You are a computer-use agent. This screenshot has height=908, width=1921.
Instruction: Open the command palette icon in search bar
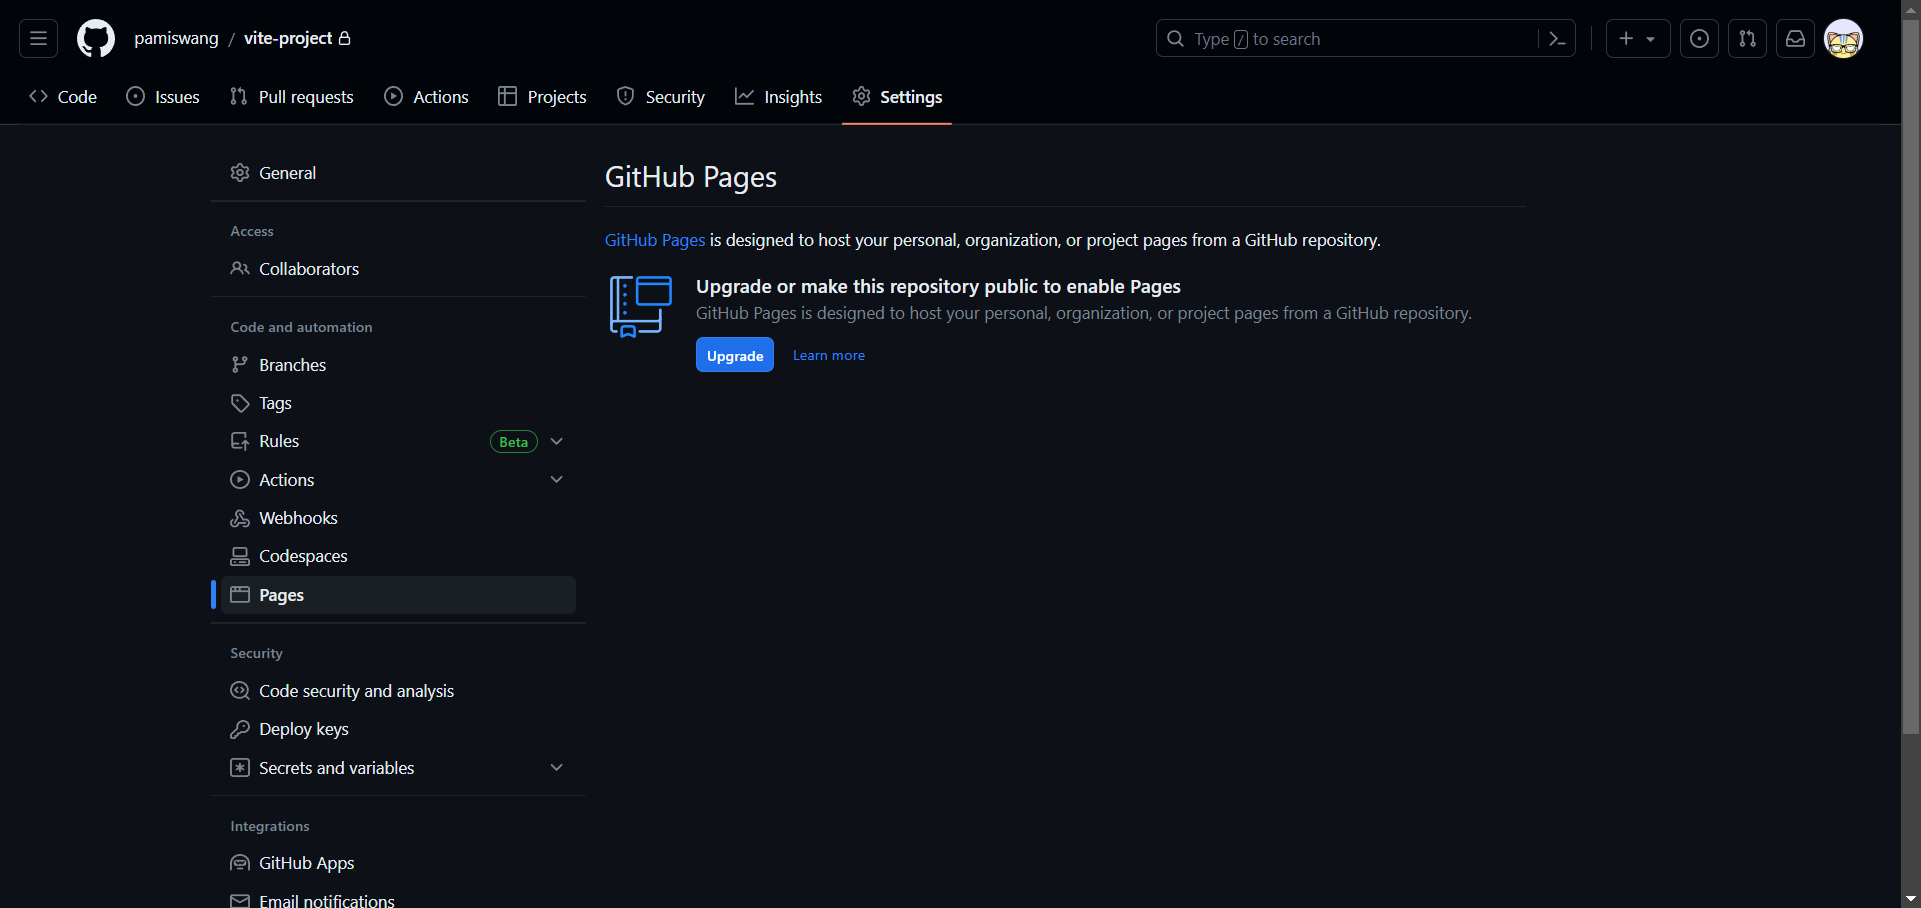(x=1557, y=39)
